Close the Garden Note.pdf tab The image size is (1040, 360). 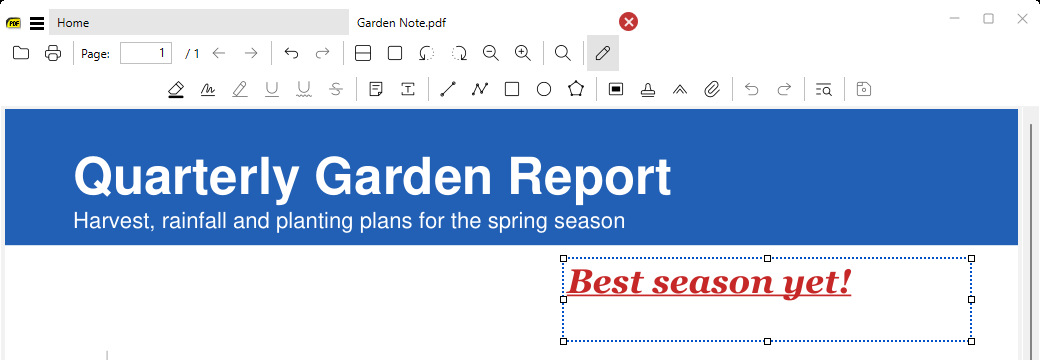click(x=628, y=22)
